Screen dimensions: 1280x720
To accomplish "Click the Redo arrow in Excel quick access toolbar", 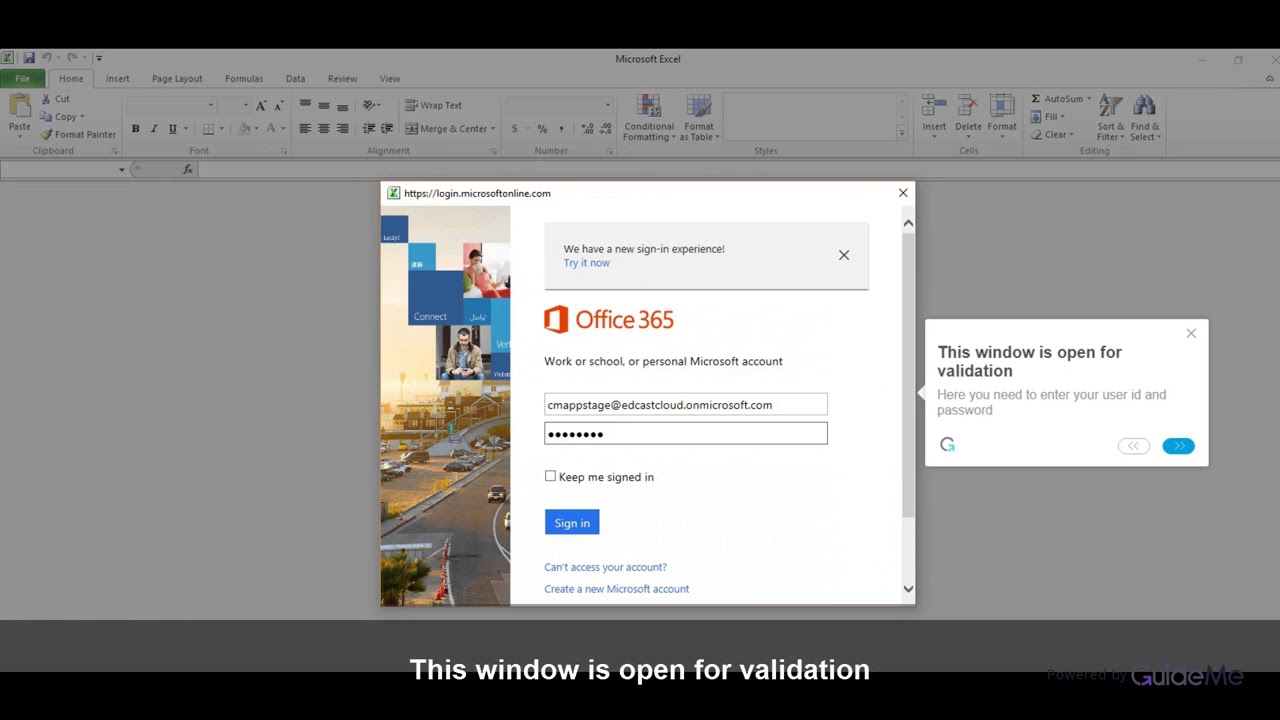I will tap(72, 58).
